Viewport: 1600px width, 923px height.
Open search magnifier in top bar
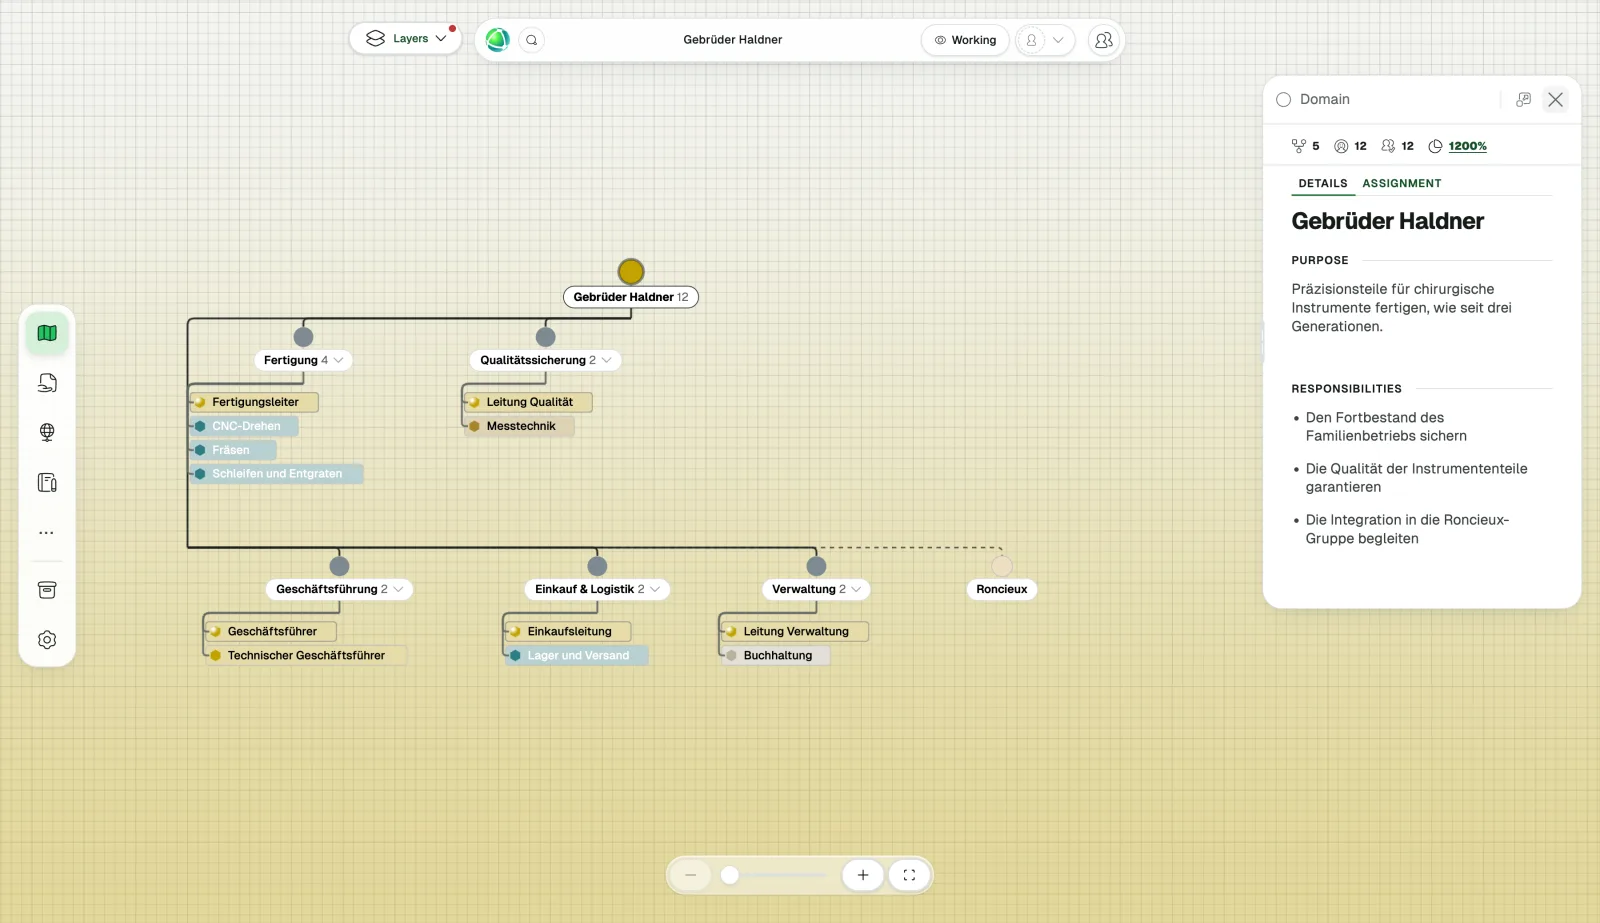[x=532, y=40]
